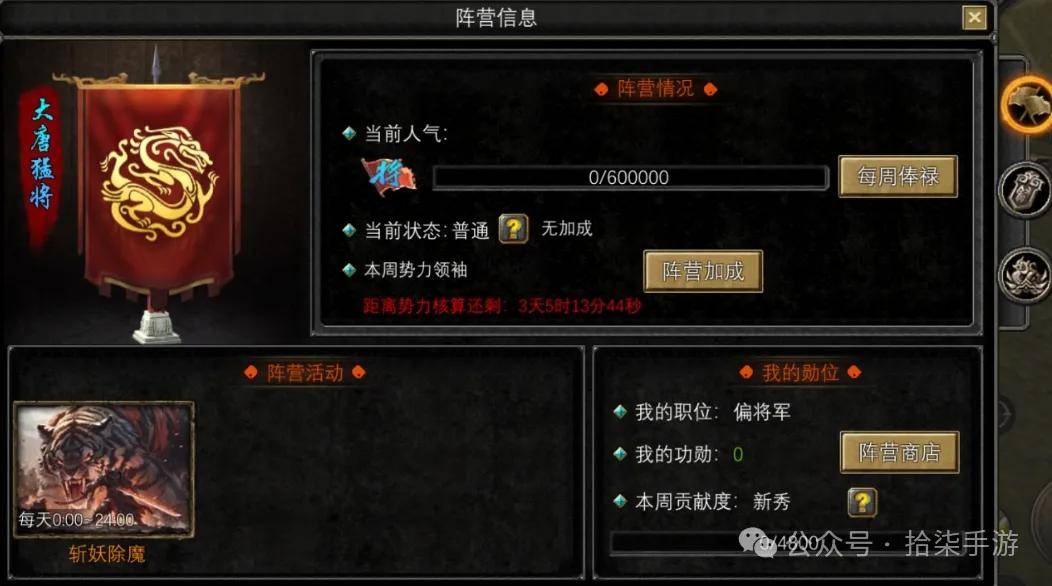Viewport: 1052px width, 586px height.
Task: Click the weekly contribution progress bar
Action: point(786,542)
